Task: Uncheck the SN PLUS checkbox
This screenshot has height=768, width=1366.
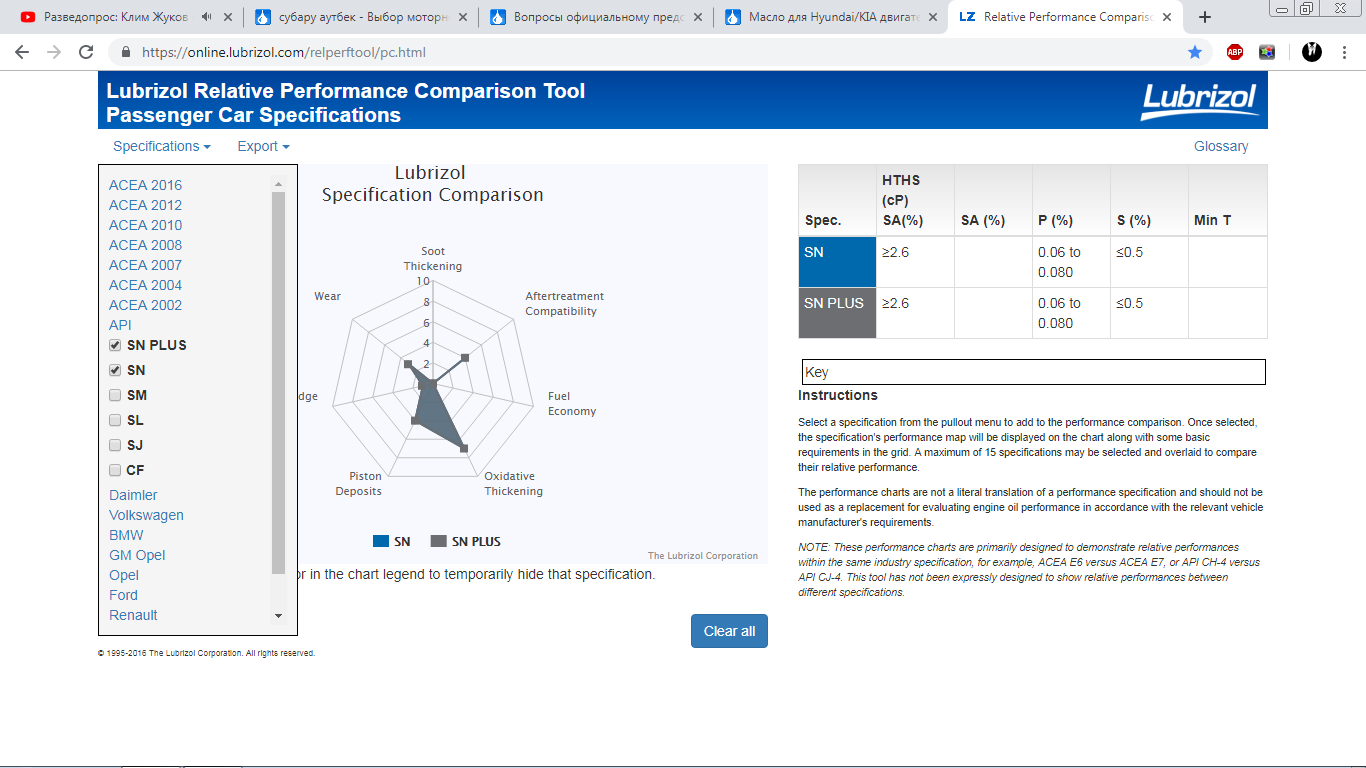Action: tap(115, 345)
